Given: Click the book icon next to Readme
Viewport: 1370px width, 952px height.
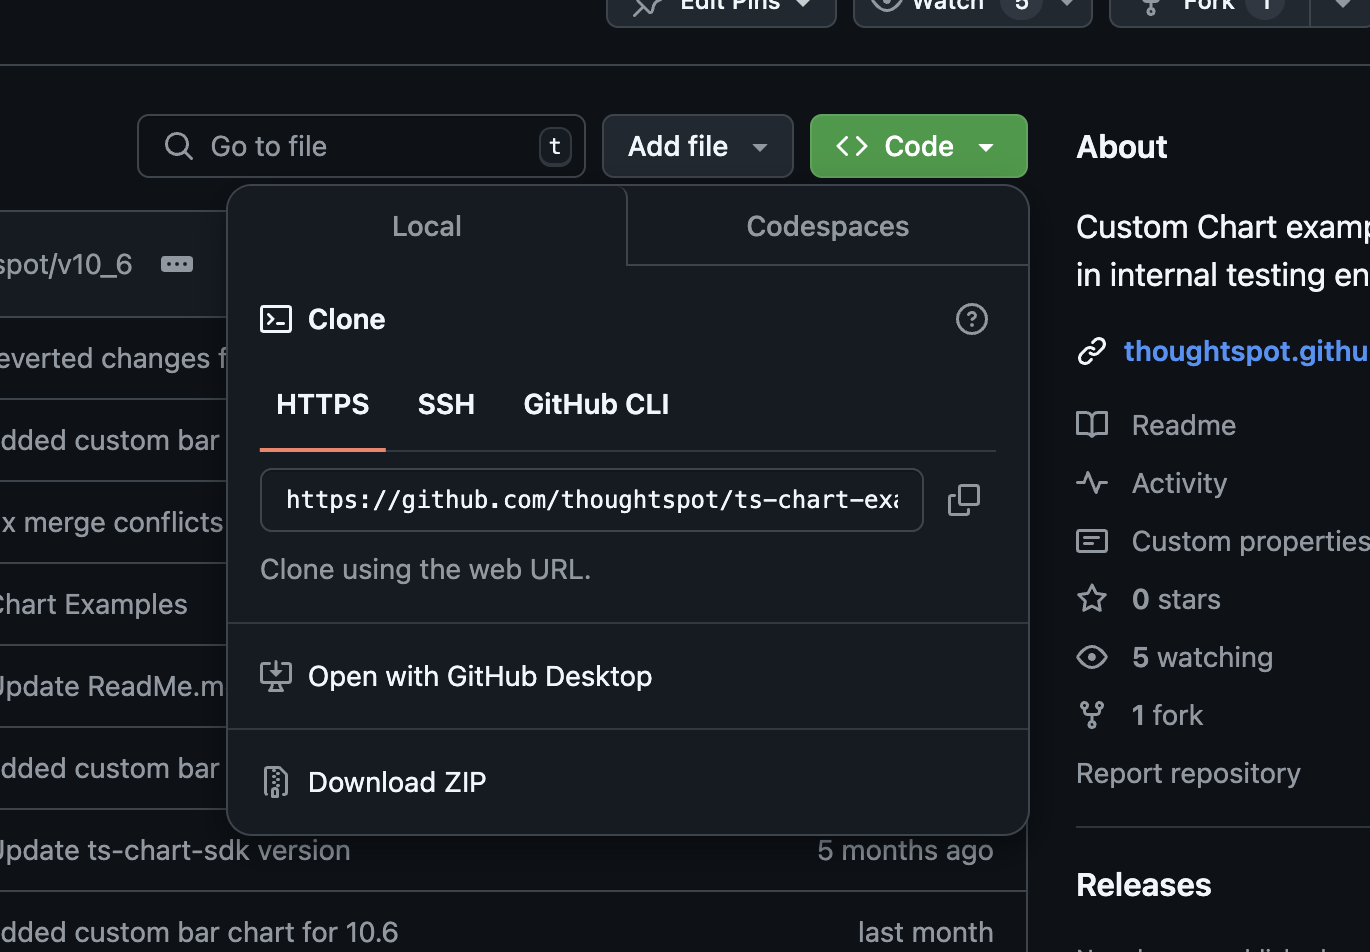Looking at the screenshot, I should tap(1092, 425).
